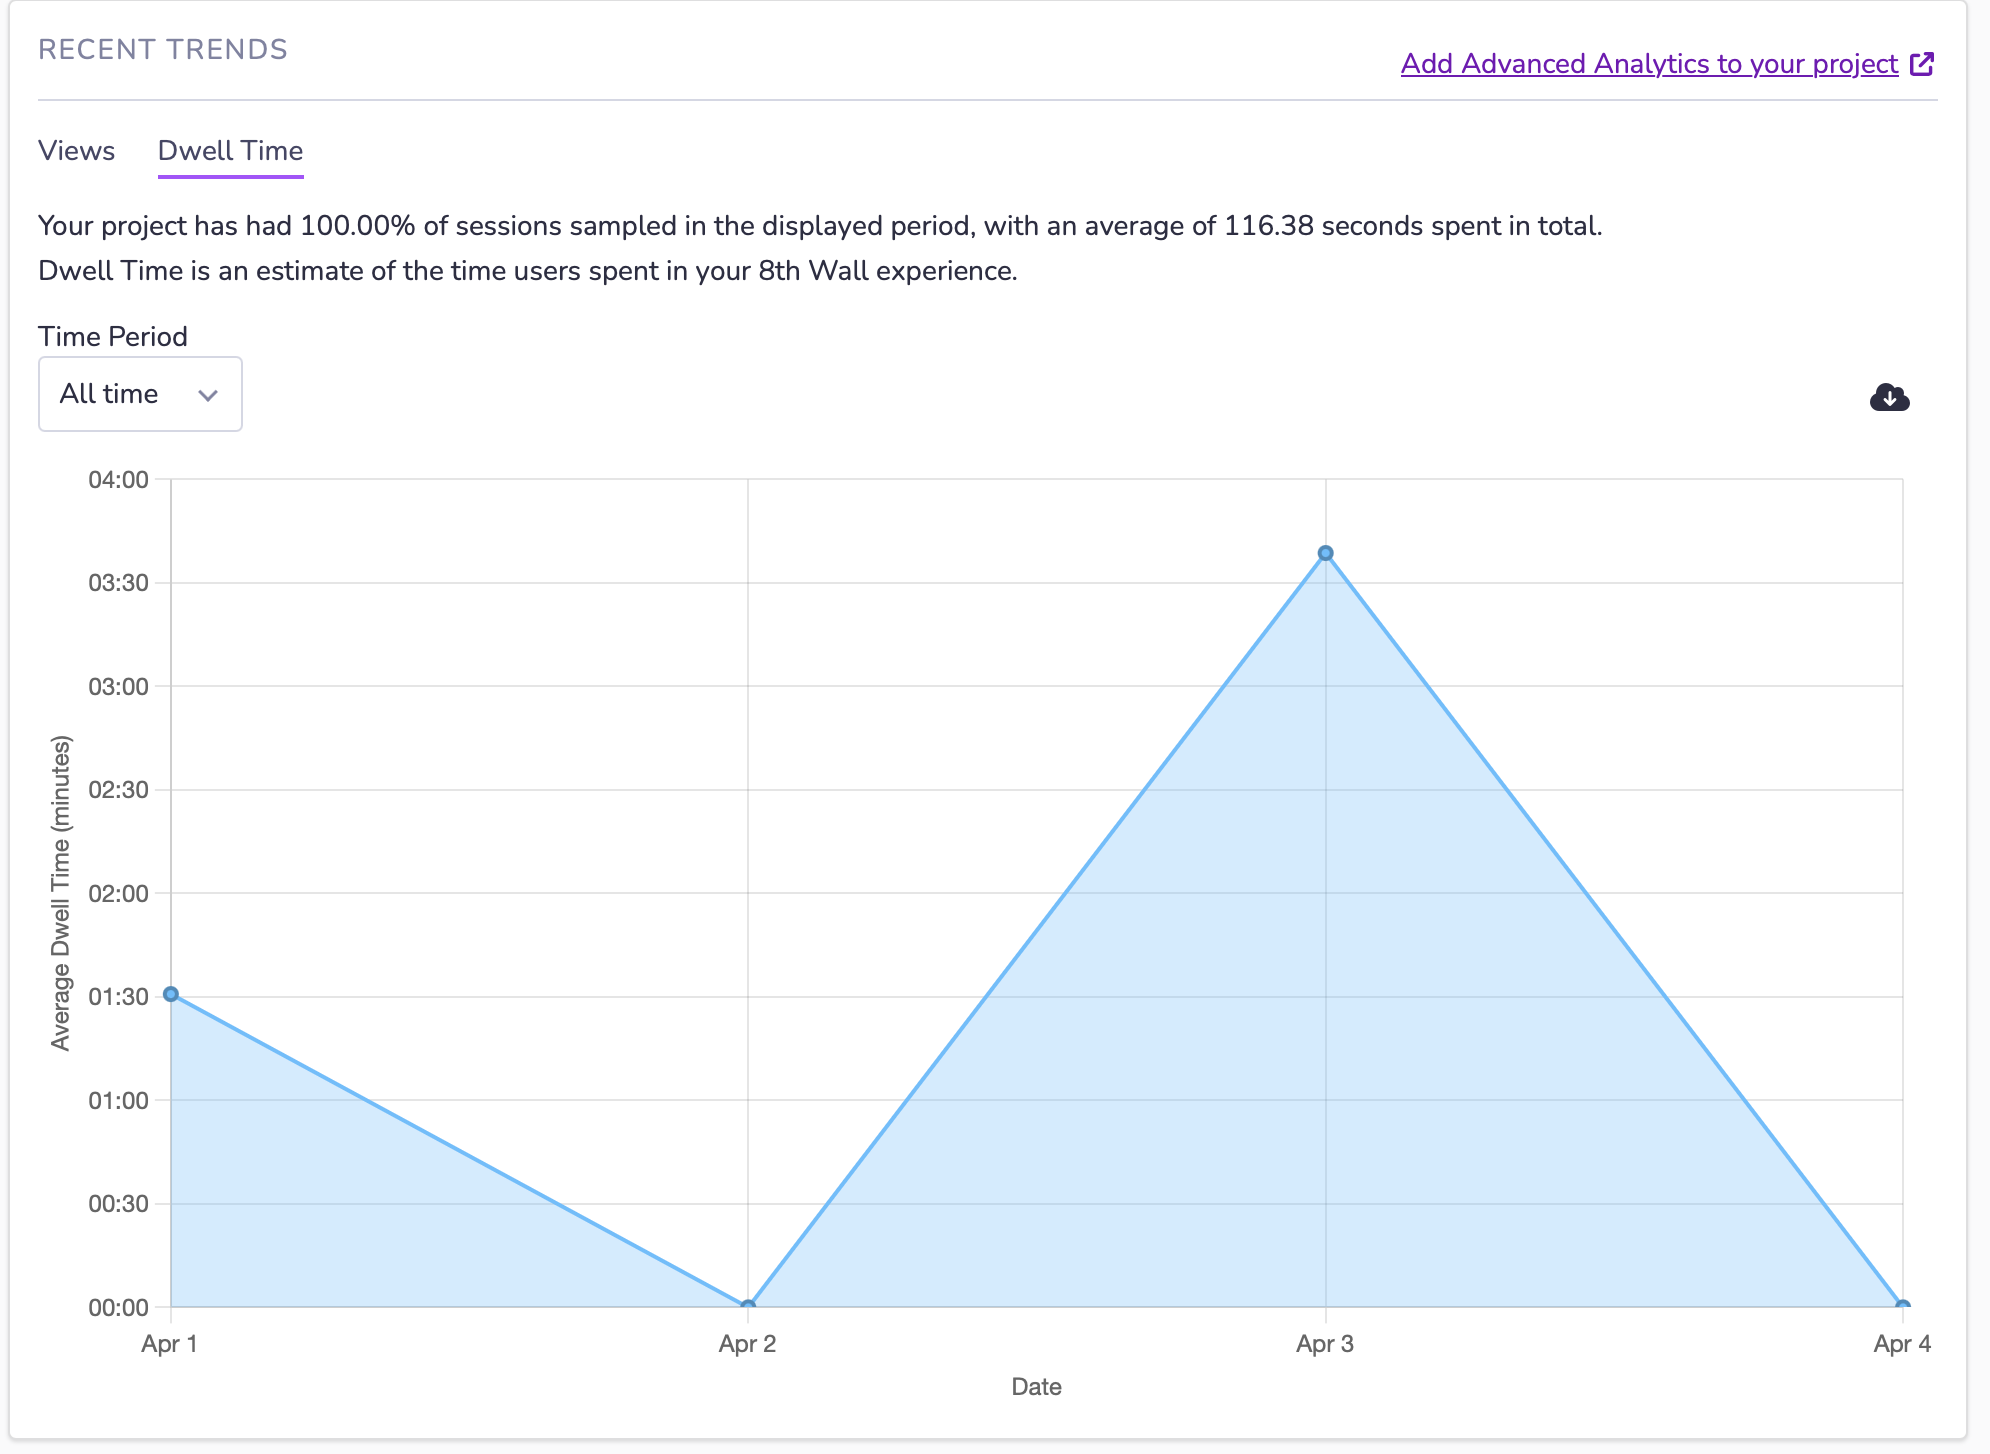Click the Apr 2 data point at zero
The height and width of the screenshot is (1454, 1990).
747,1304
